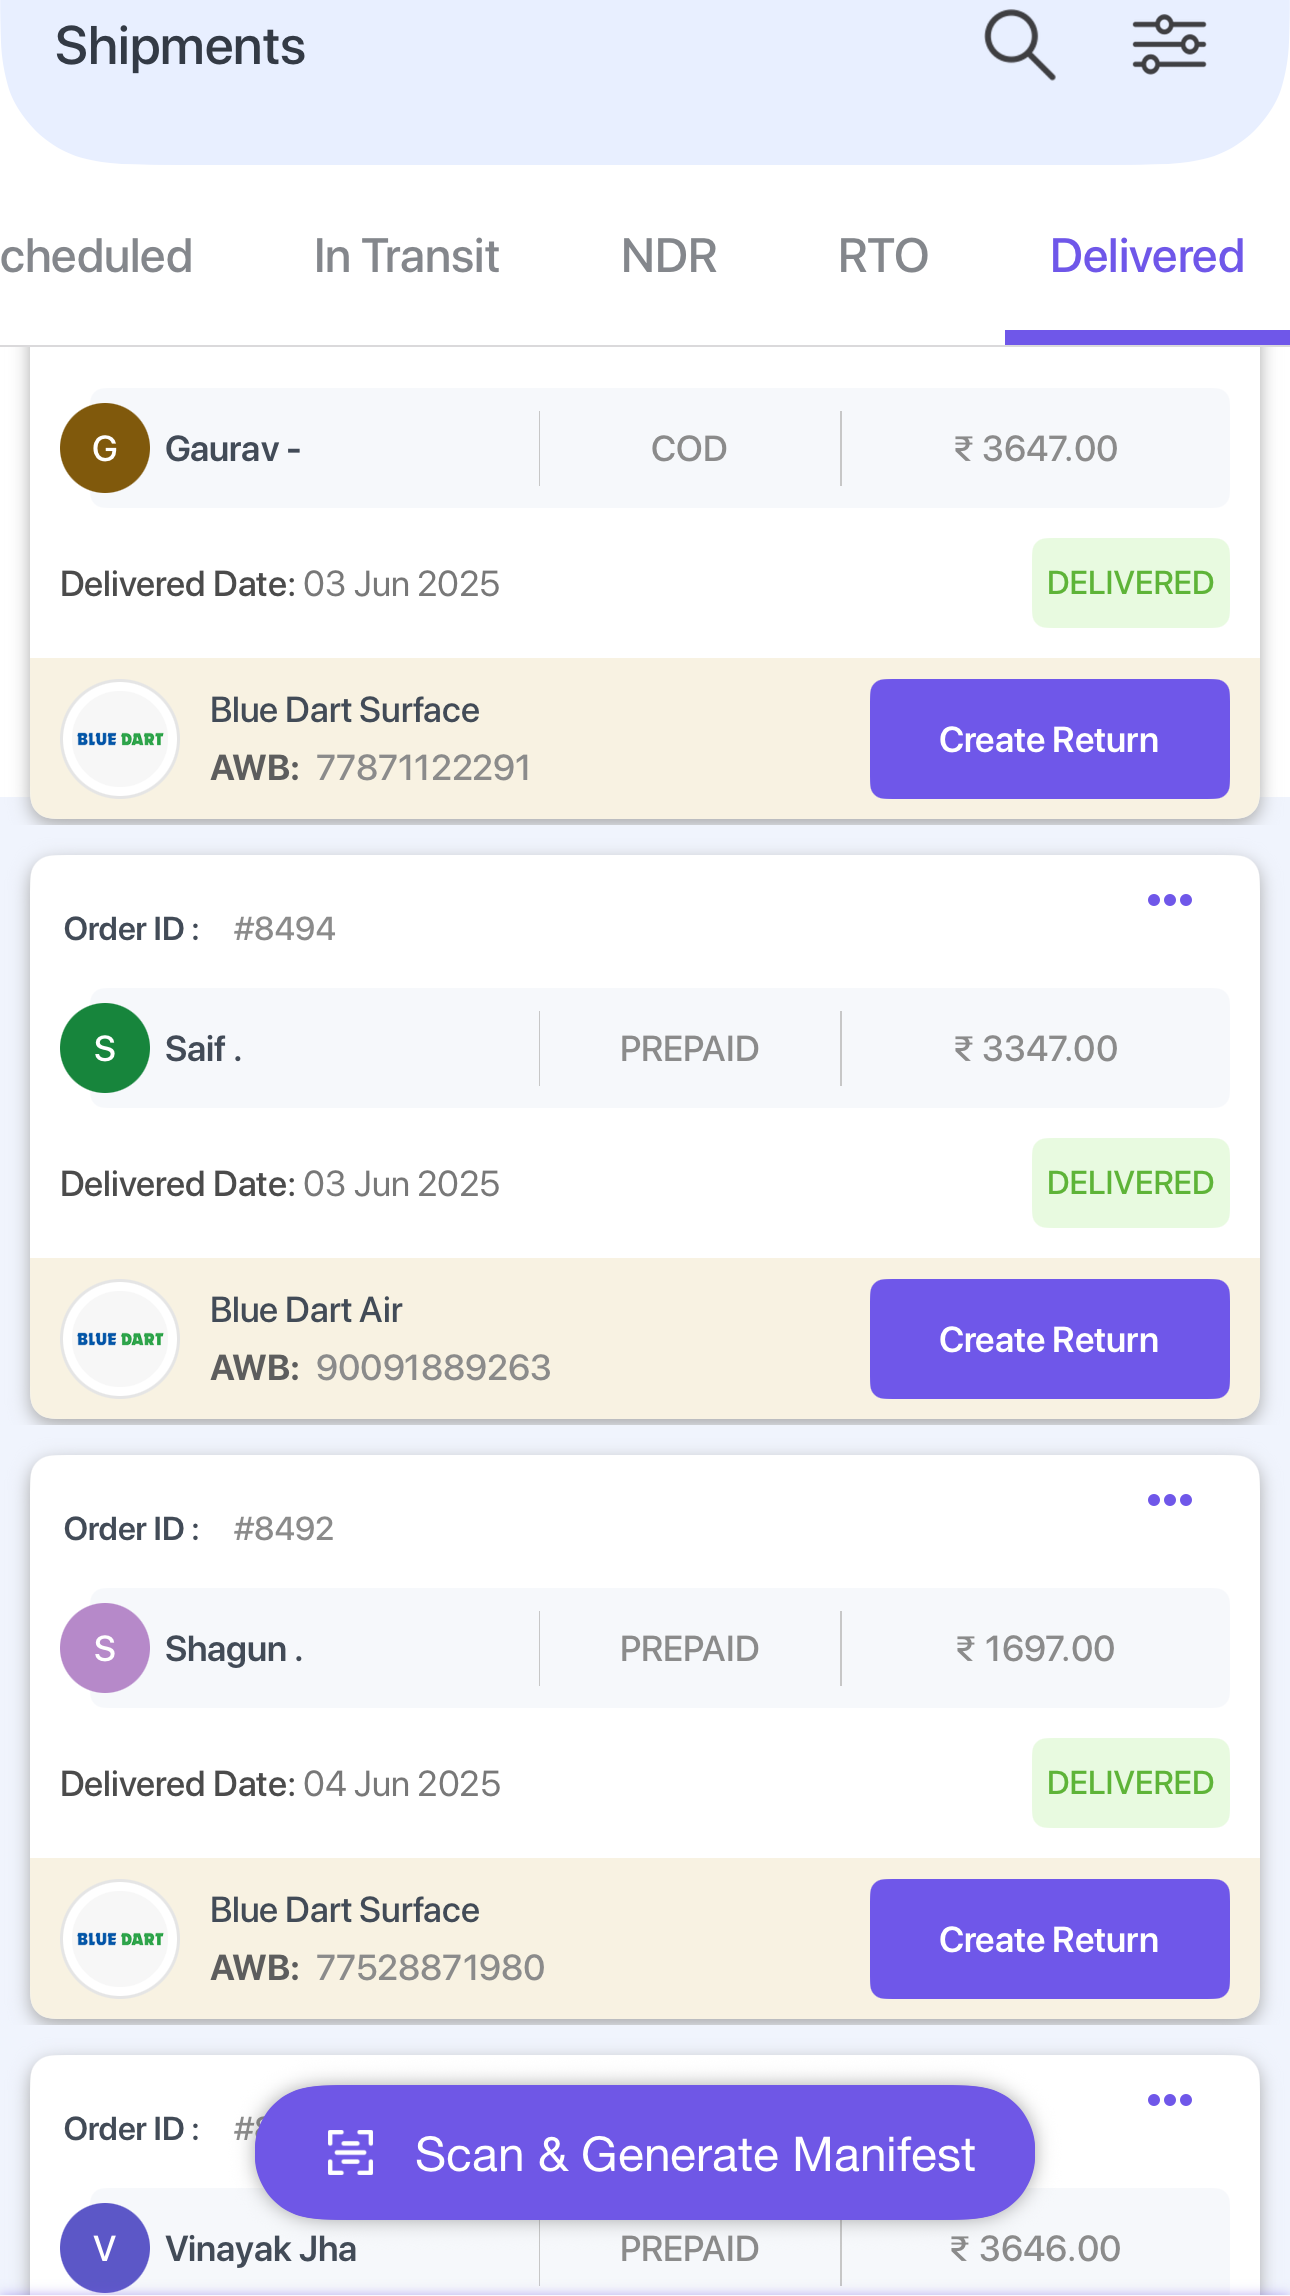Create return for Saif's Blue Dart Air order
Image resolution: width=1290 pixels, height=2296 pixels.
click(x=1049, y=1339)
